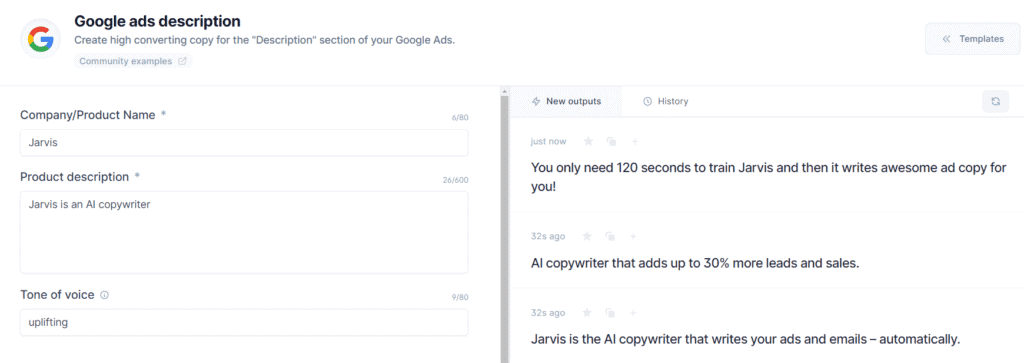1024x363 pixels.
Task: Open Community examples link
Action: pos(133,61)
